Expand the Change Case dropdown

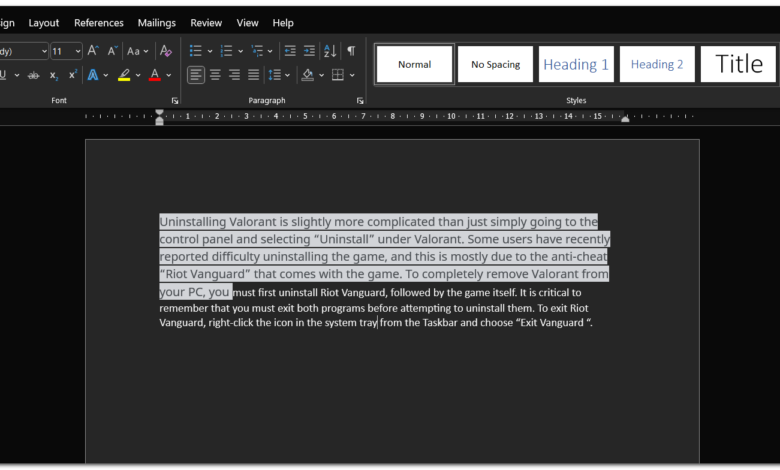point(137,50)
